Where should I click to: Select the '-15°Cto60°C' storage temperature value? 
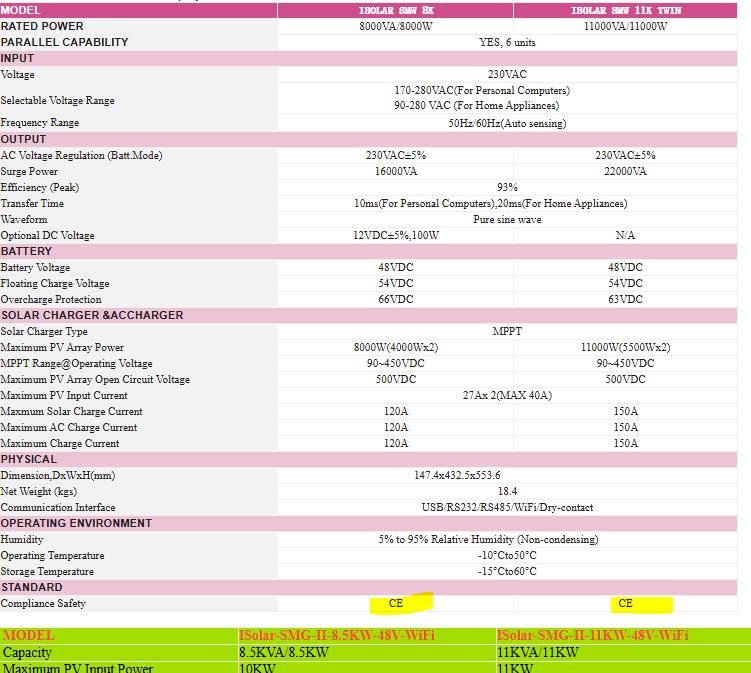coord(507,571)
